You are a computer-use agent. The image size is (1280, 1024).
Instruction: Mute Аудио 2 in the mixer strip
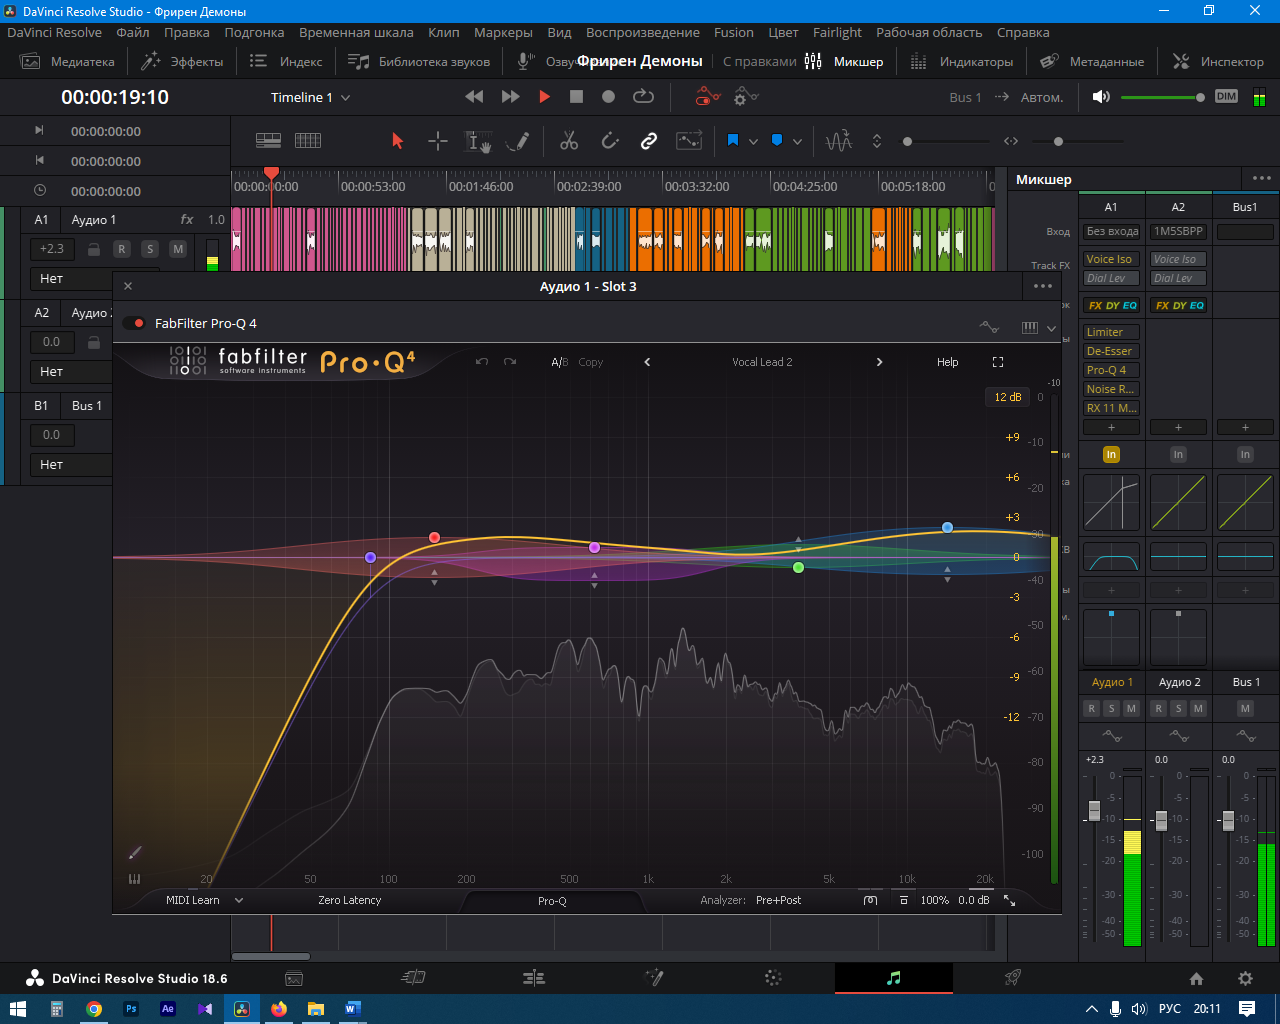[x=1198, y=708]
